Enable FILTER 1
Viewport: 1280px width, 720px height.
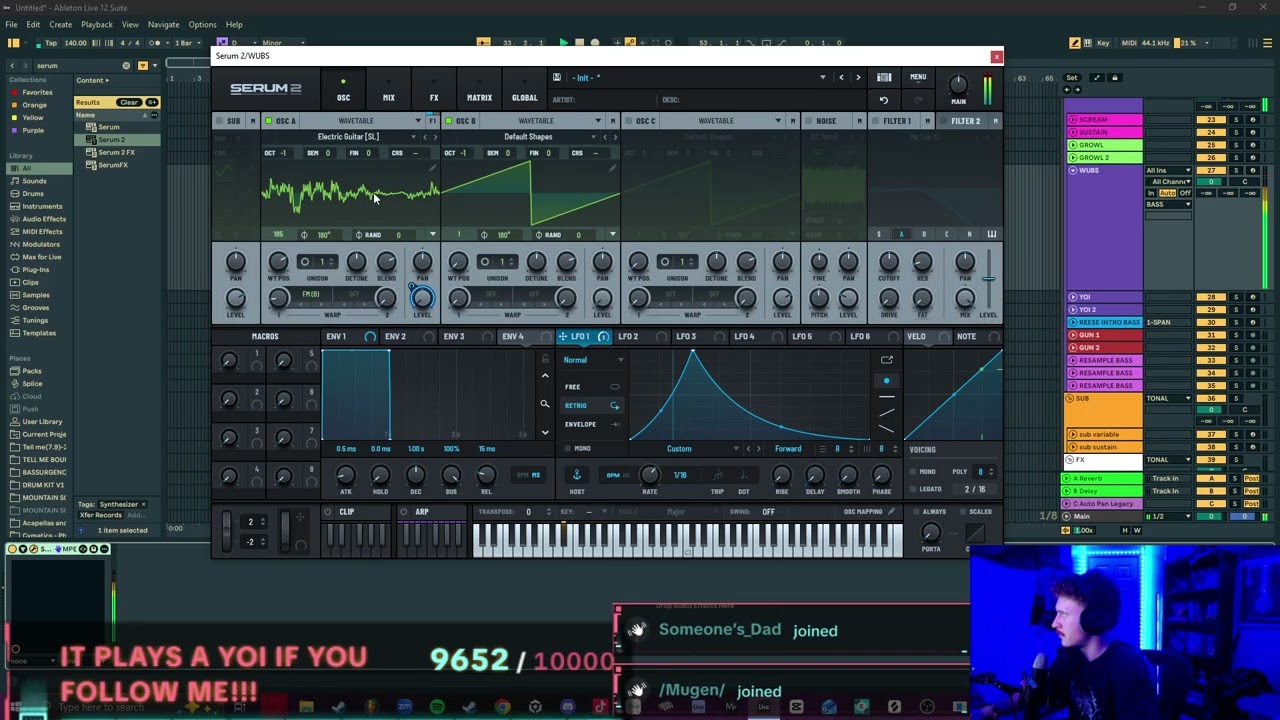875,121
